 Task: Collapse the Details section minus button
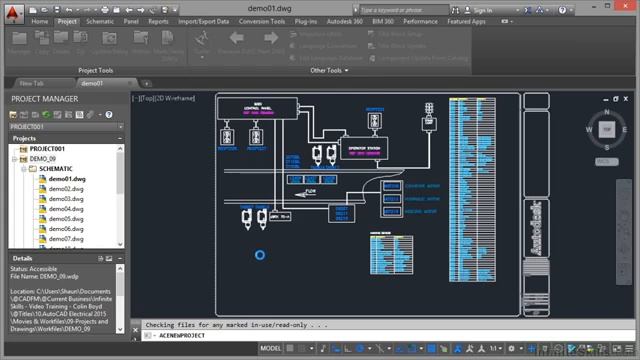click(x=120, y=258)
